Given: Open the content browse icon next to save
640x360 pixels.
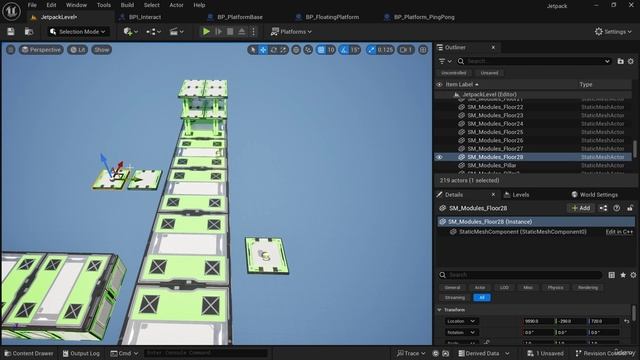Looking at the screenshot, I should pyautogui.click(x=29, y=31).
